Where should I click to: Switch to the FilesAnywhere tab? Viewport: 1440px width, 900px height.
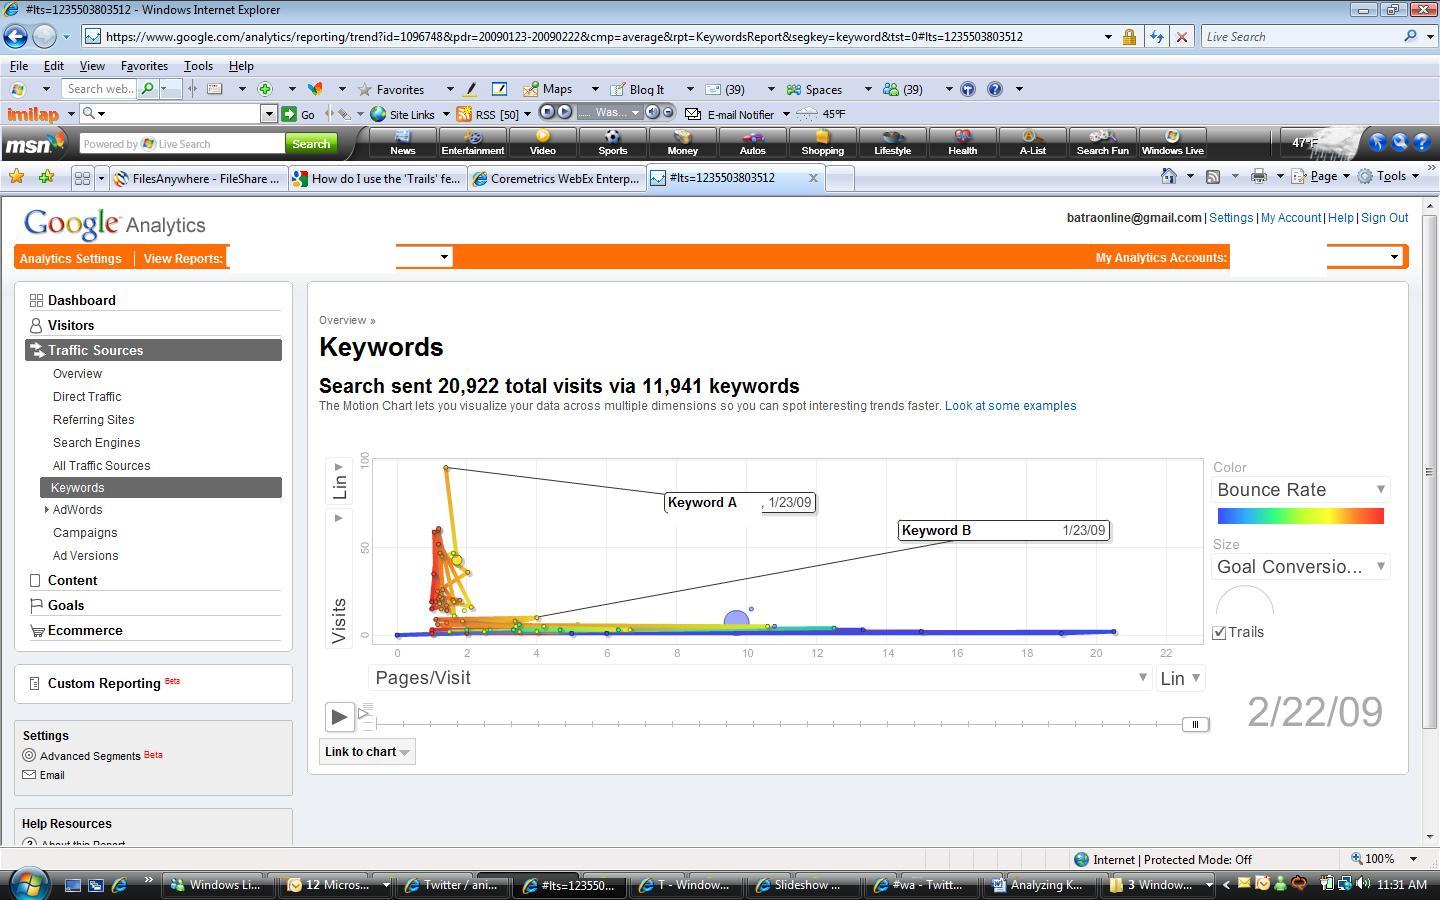click(198, 178)
